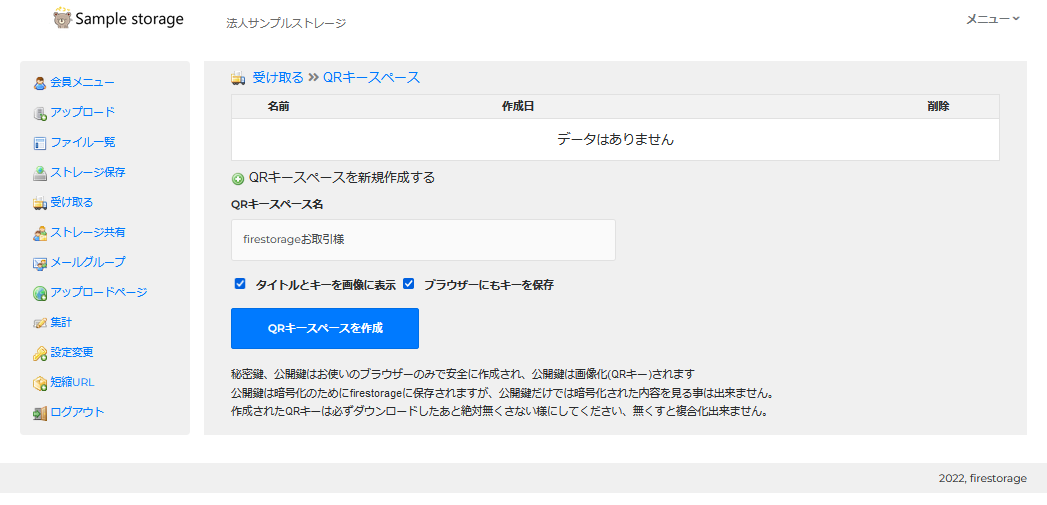Follow the 受け取る breadcrumb link

(x=278, y=77)
